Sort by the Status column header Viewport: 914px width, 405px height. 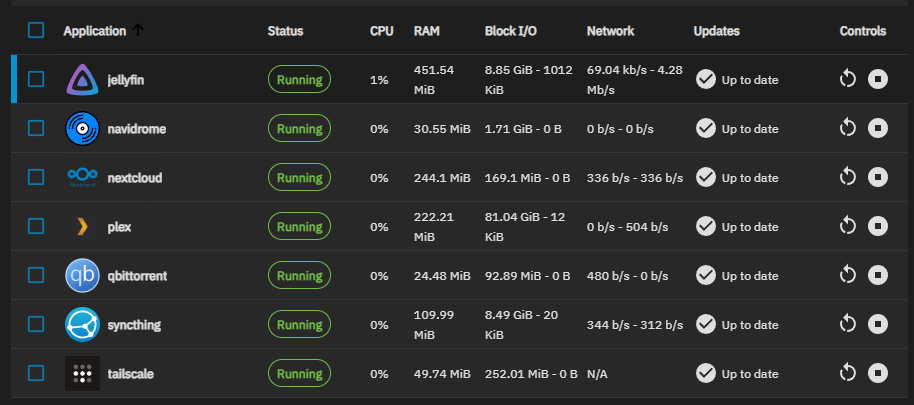tap(285, 31)
